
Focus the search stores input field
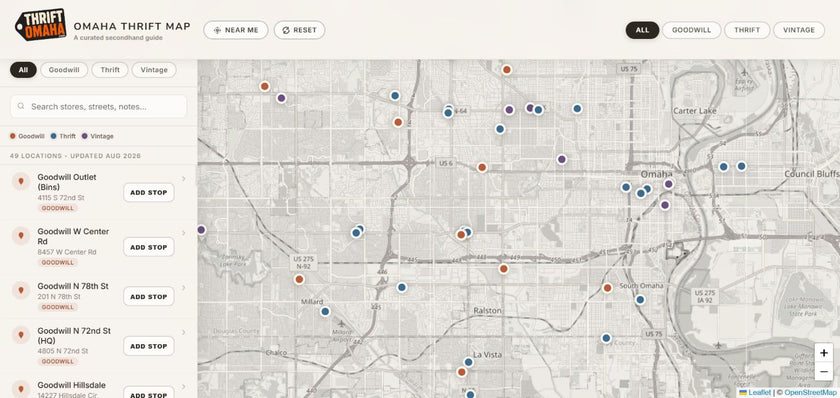click(99, 107)
